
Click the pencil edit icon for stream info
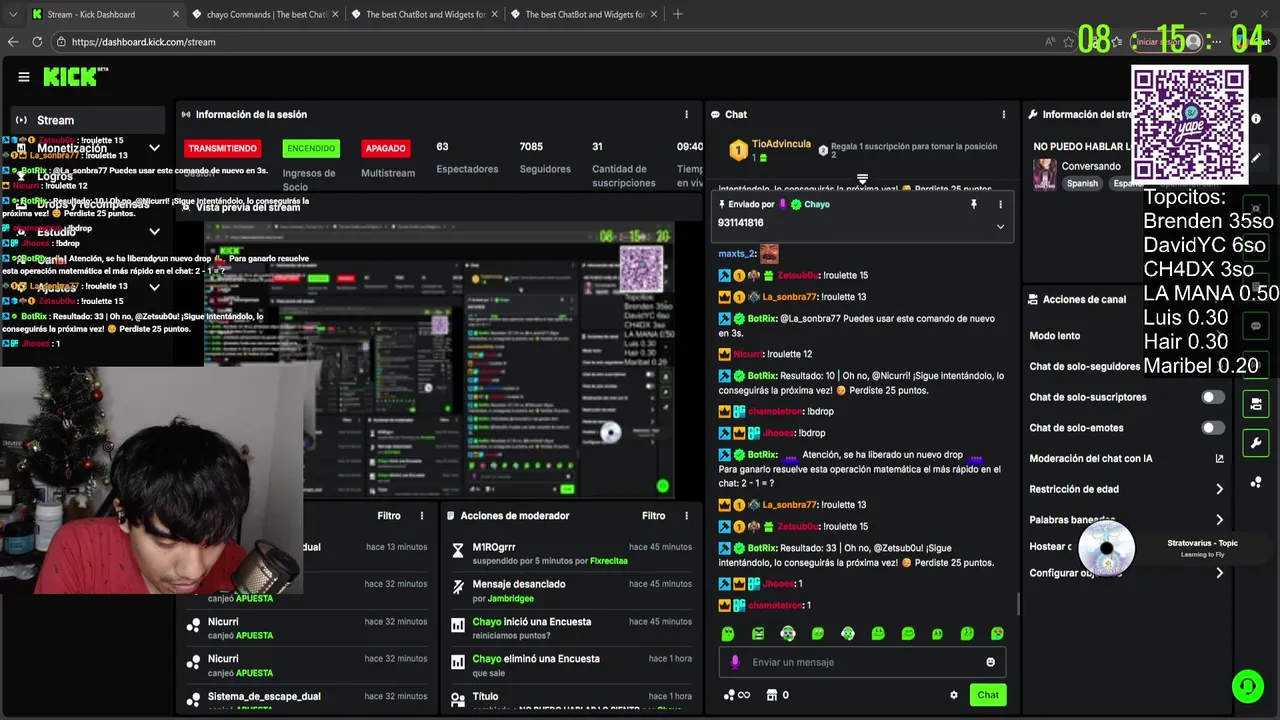1256,157
